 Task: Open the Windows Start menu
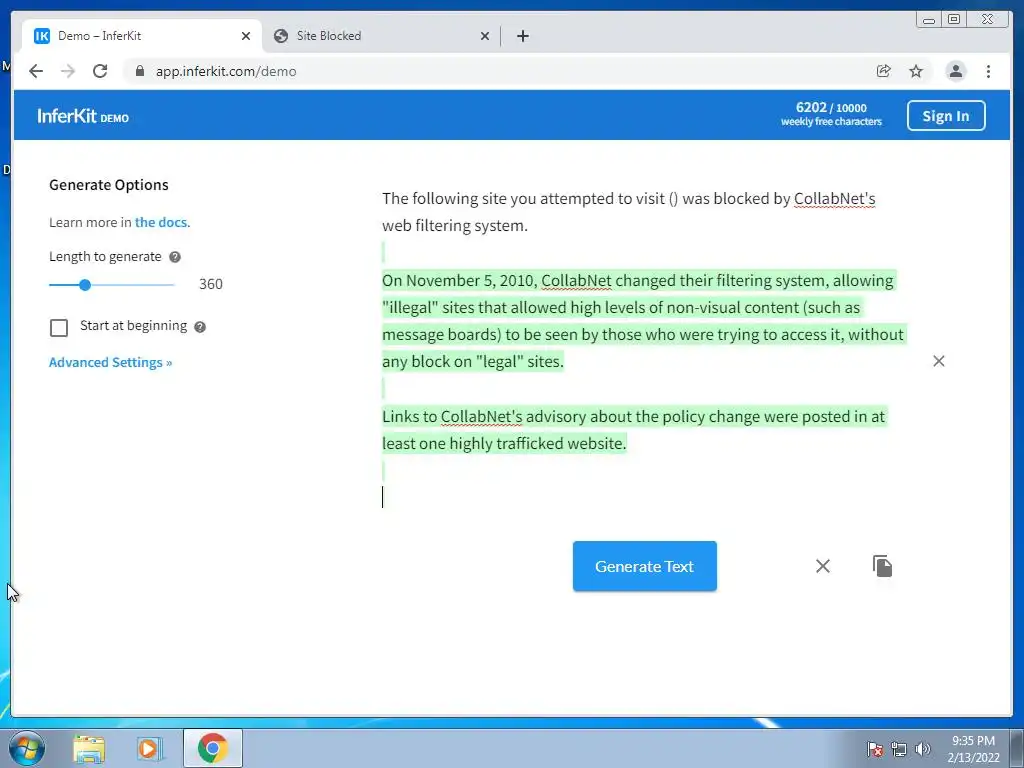pos(27,748)
